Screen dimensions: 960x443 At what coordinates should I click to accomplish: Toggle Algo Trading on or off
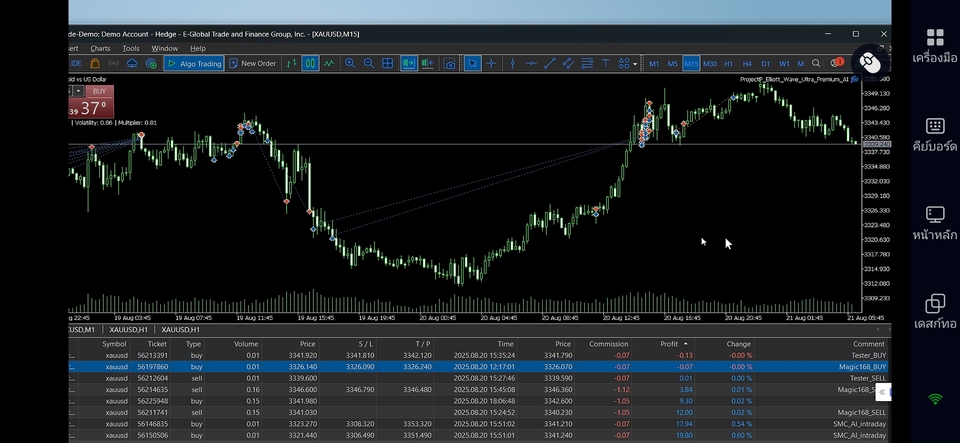pyautogui.click(x=194, y=63)
